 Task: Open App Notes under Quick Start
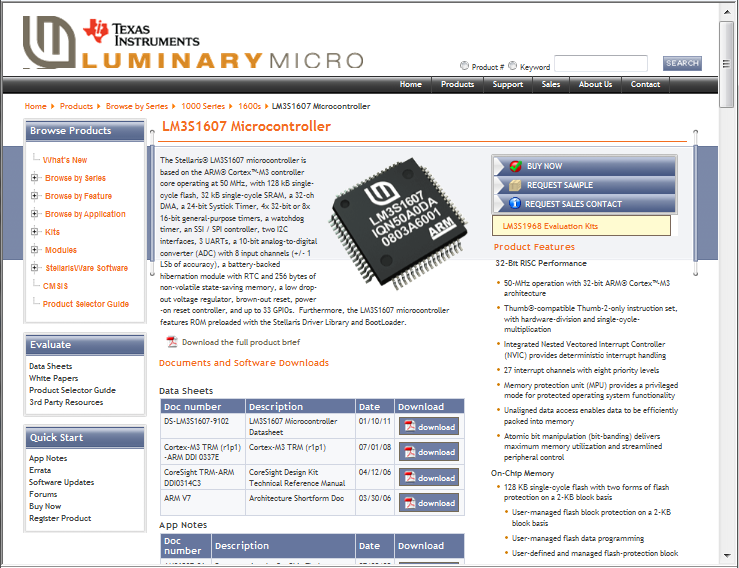click(x=48, y=458)
